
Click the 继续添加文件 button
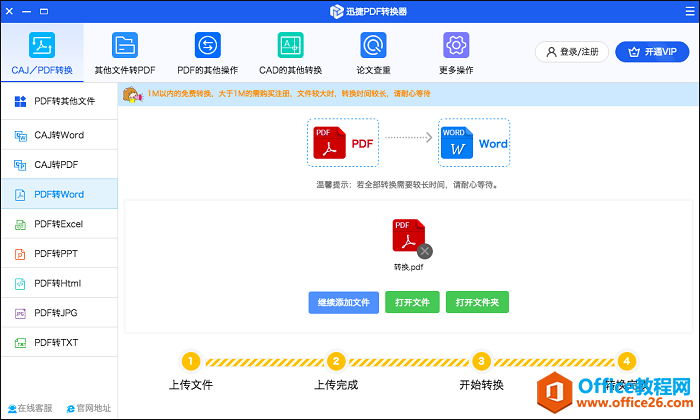343,302
